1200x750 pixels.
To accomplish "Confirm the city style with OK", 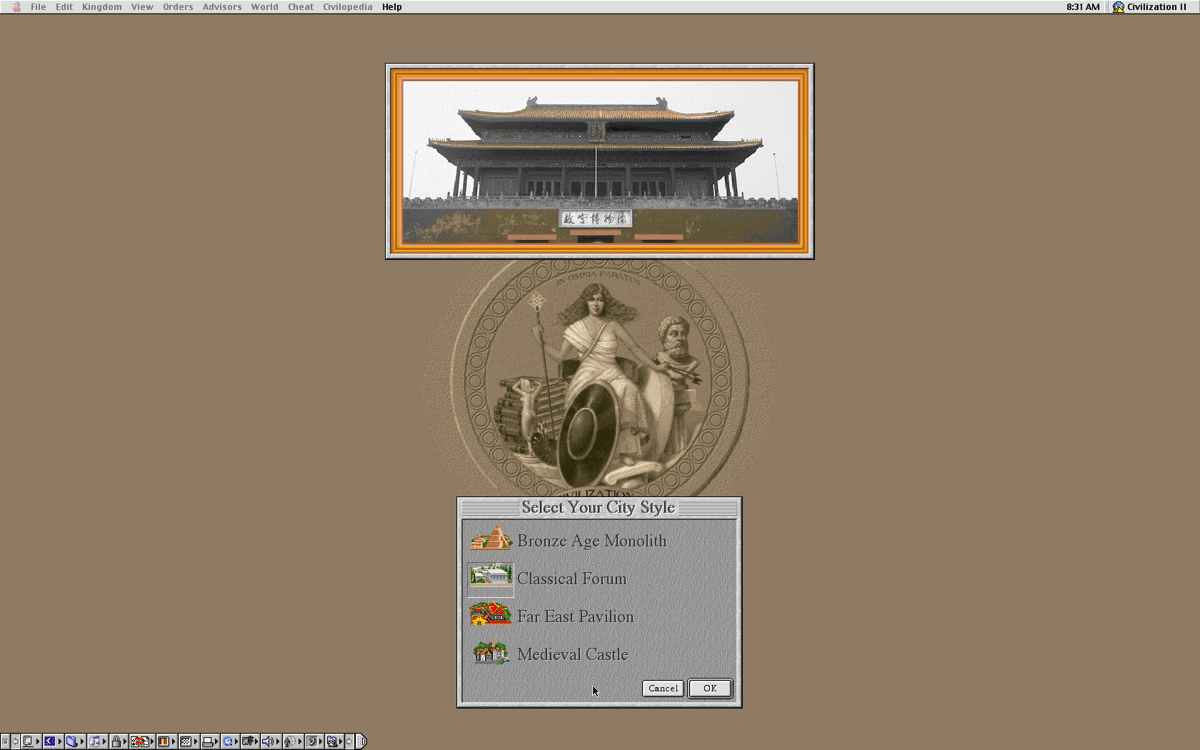I will tap(710, 688).
